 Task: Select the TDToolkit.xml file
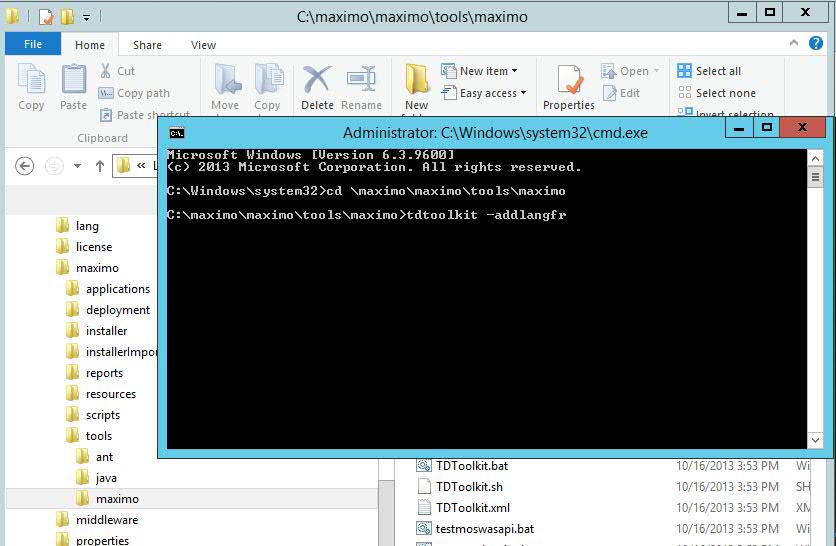pos(464,508)
